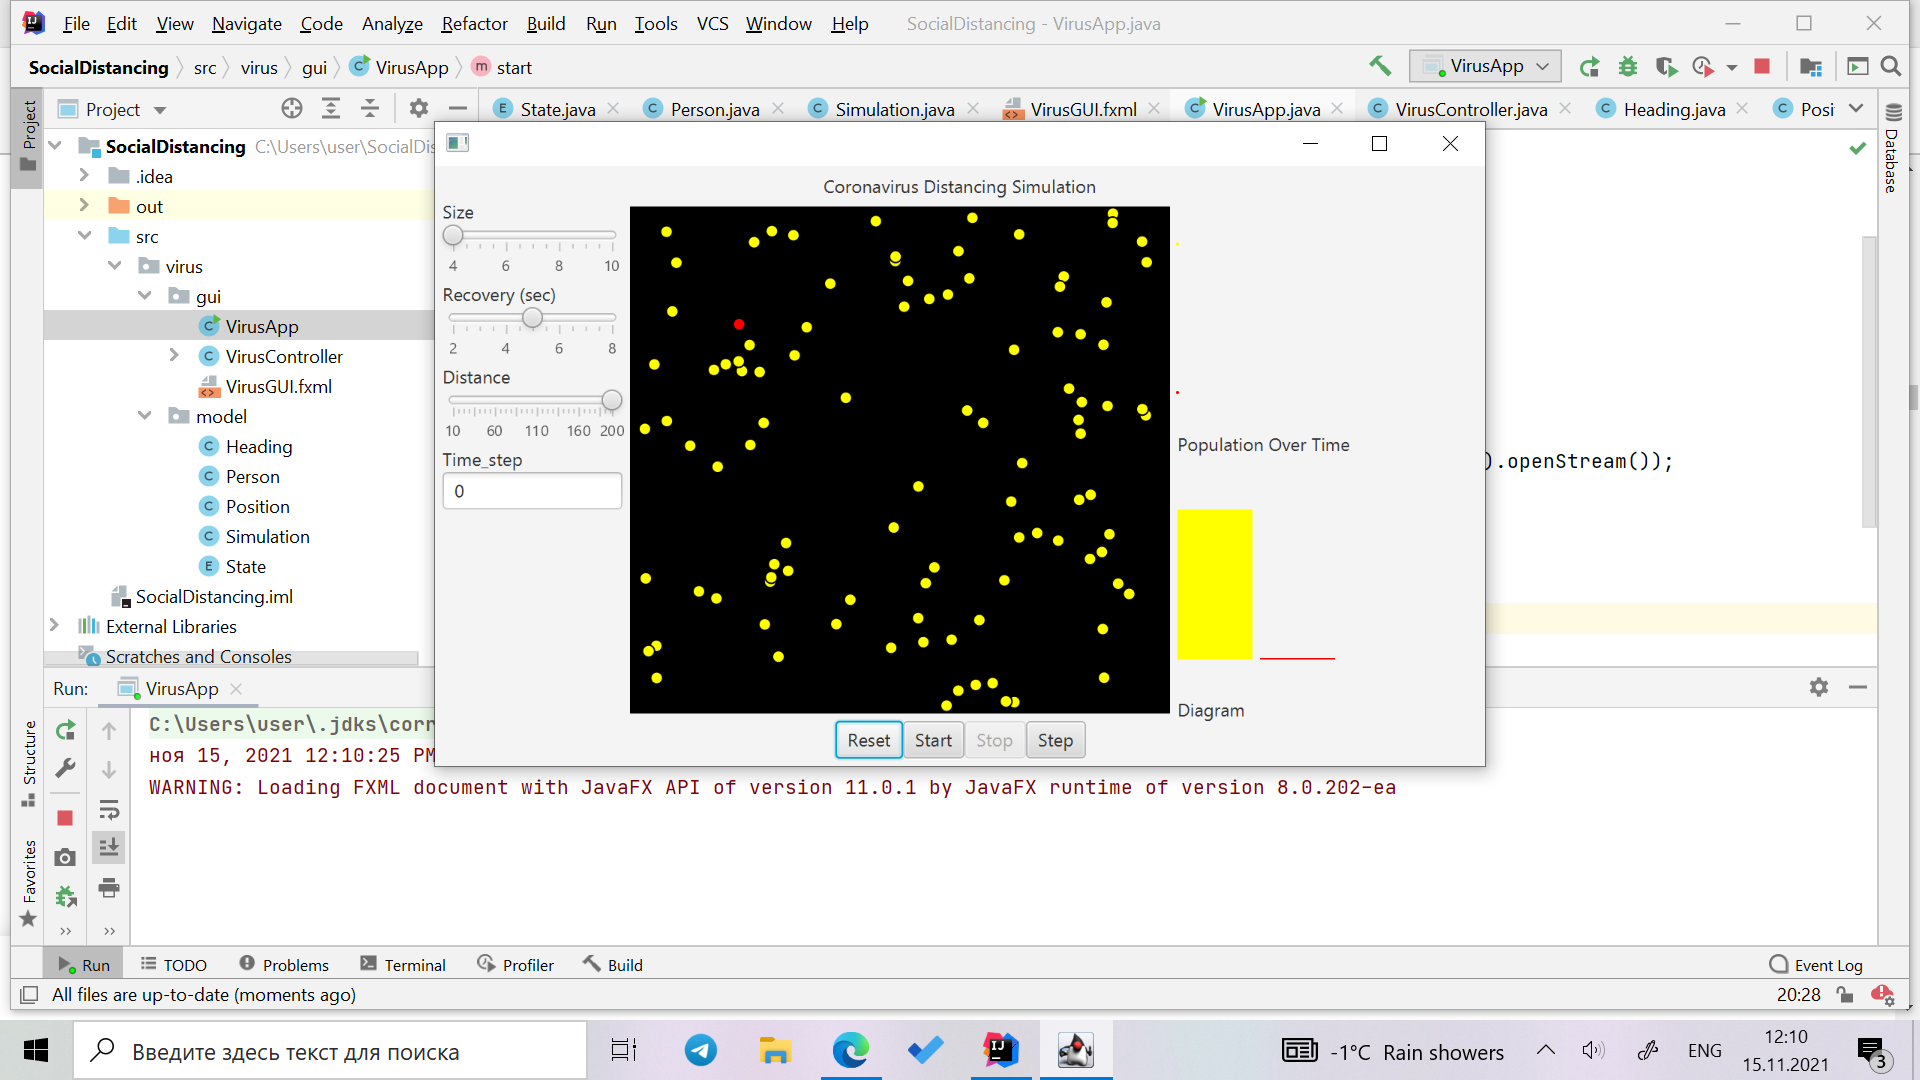Expand the .idea folder
This screenshot has height=1080, width=1920.
(84, 176)
